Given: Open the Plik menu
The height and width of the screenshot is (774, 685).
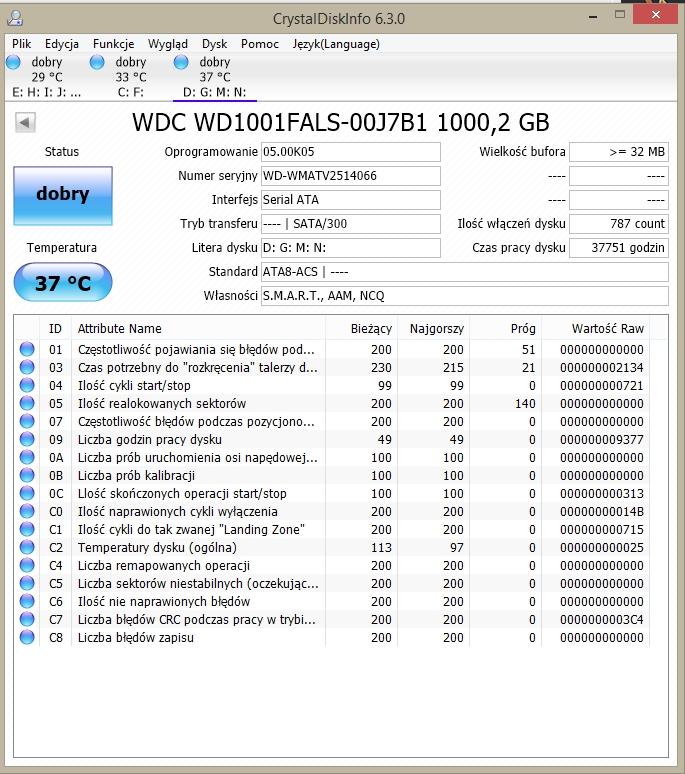Looking at the screenshot, I should click(21, 44).
